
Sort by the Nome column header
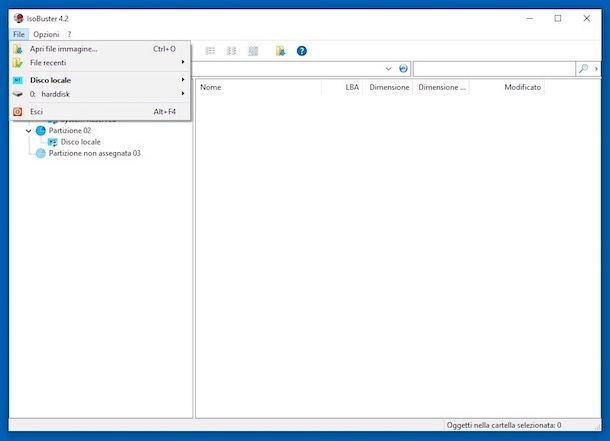pyautogui.click(x=259, y=87)
